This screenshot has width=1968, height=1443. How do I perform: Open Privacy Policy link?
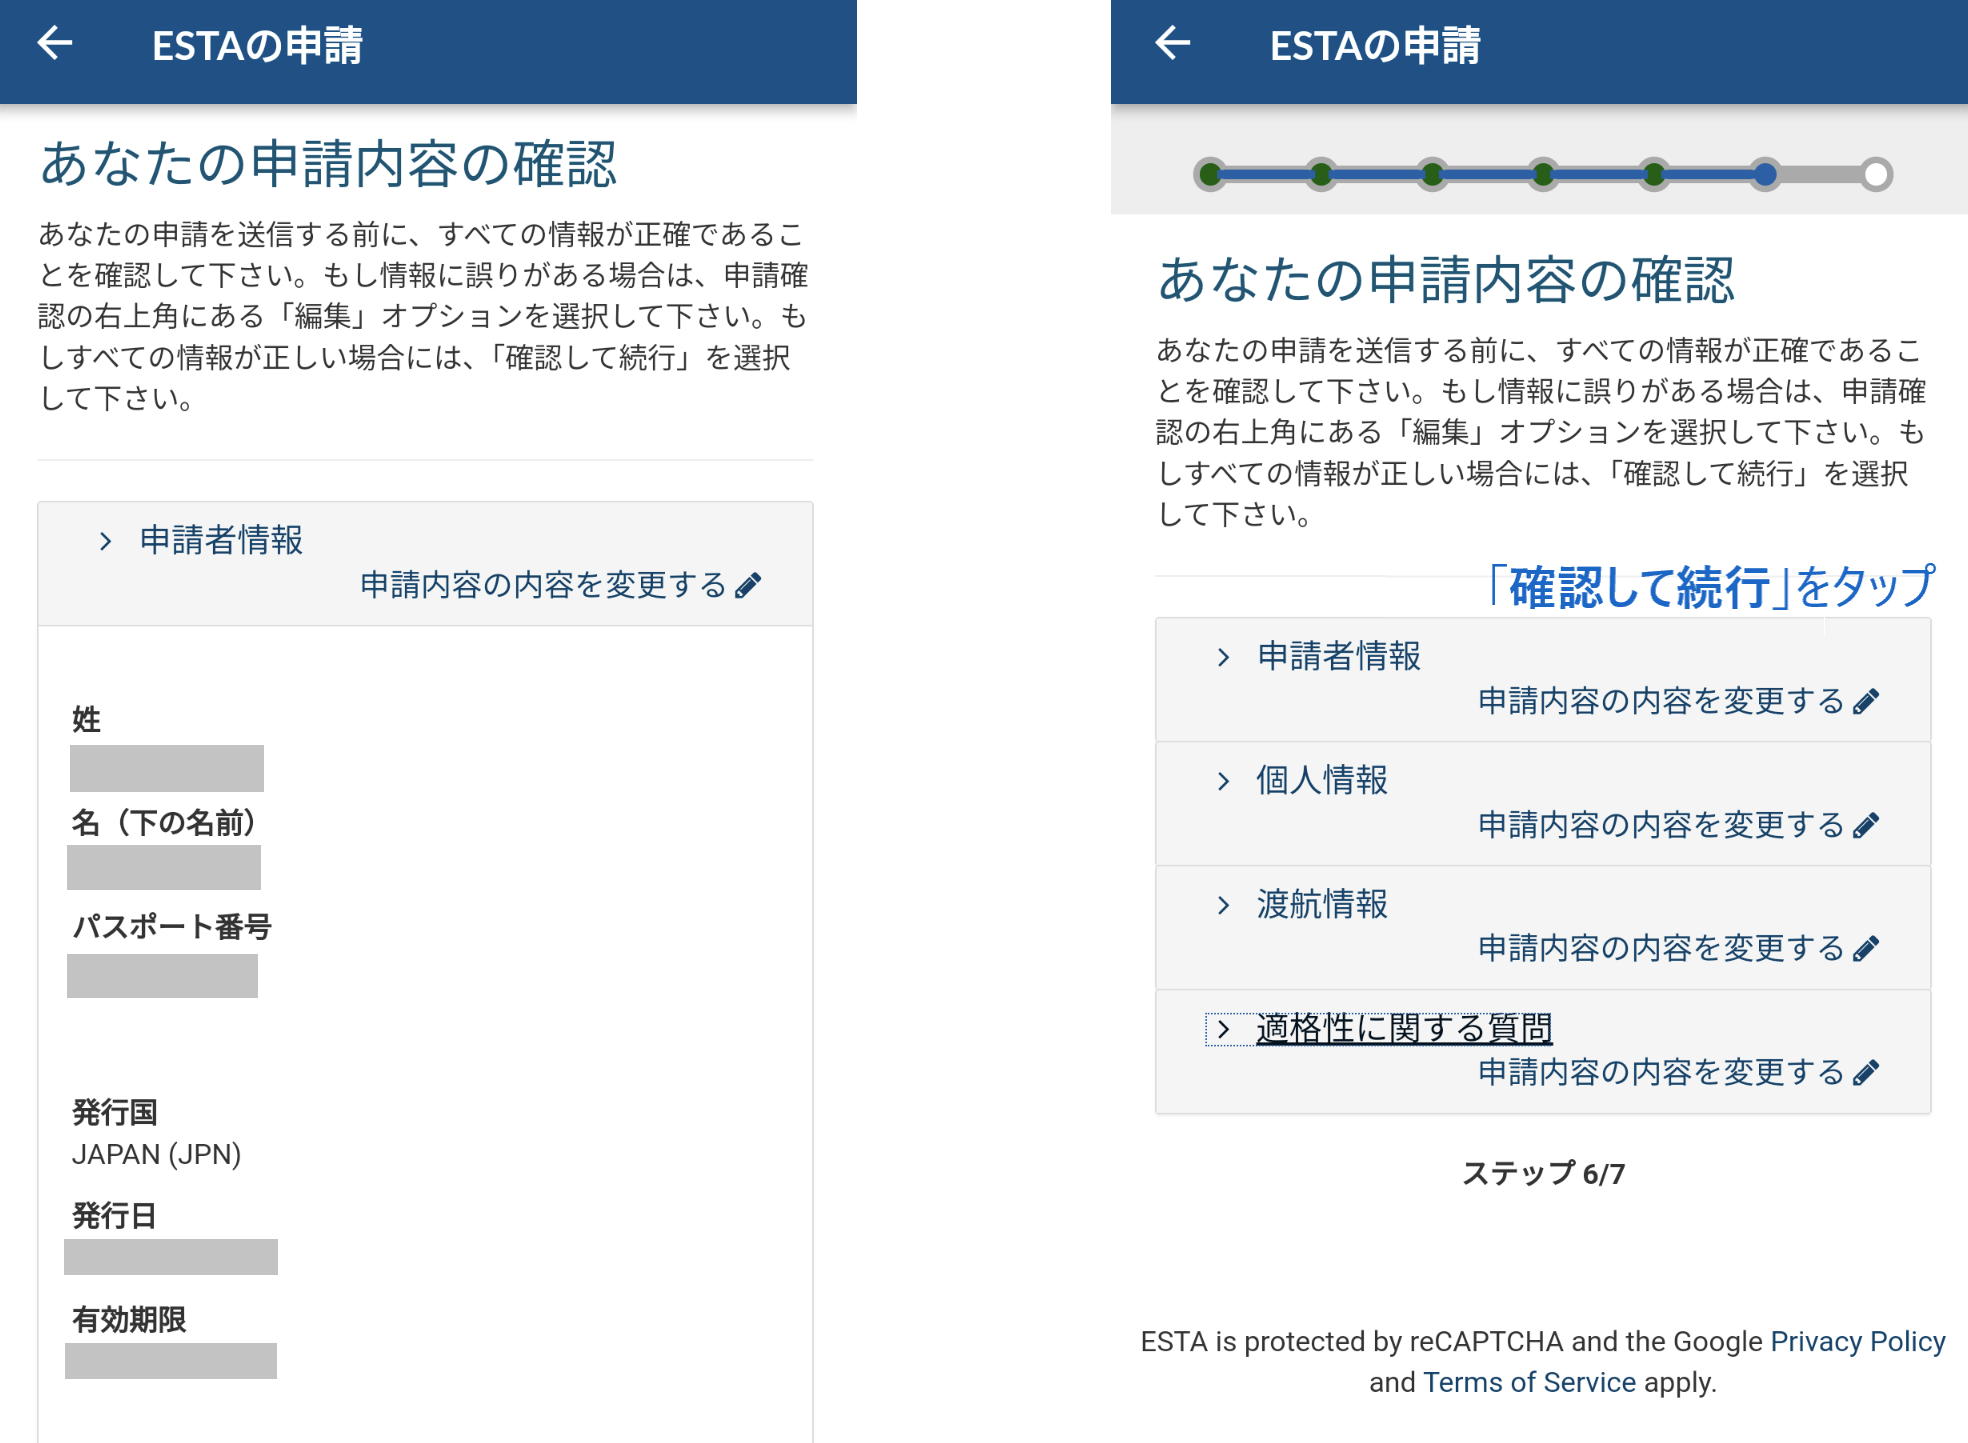[x=1858, y=1341]
